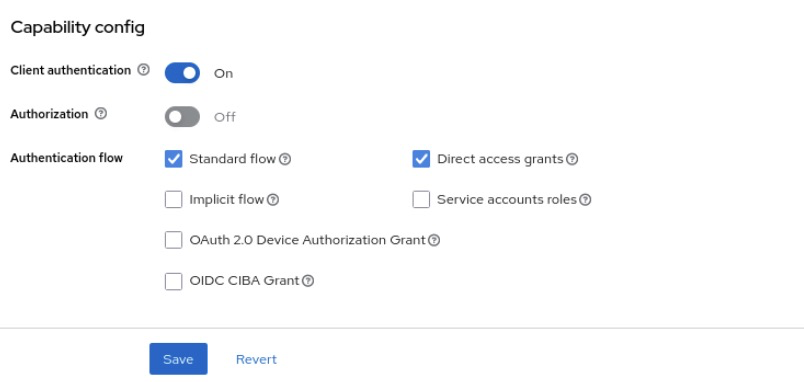Open help for Client authentication
This screenshot has width=804, height=382.
pos(144,70)
